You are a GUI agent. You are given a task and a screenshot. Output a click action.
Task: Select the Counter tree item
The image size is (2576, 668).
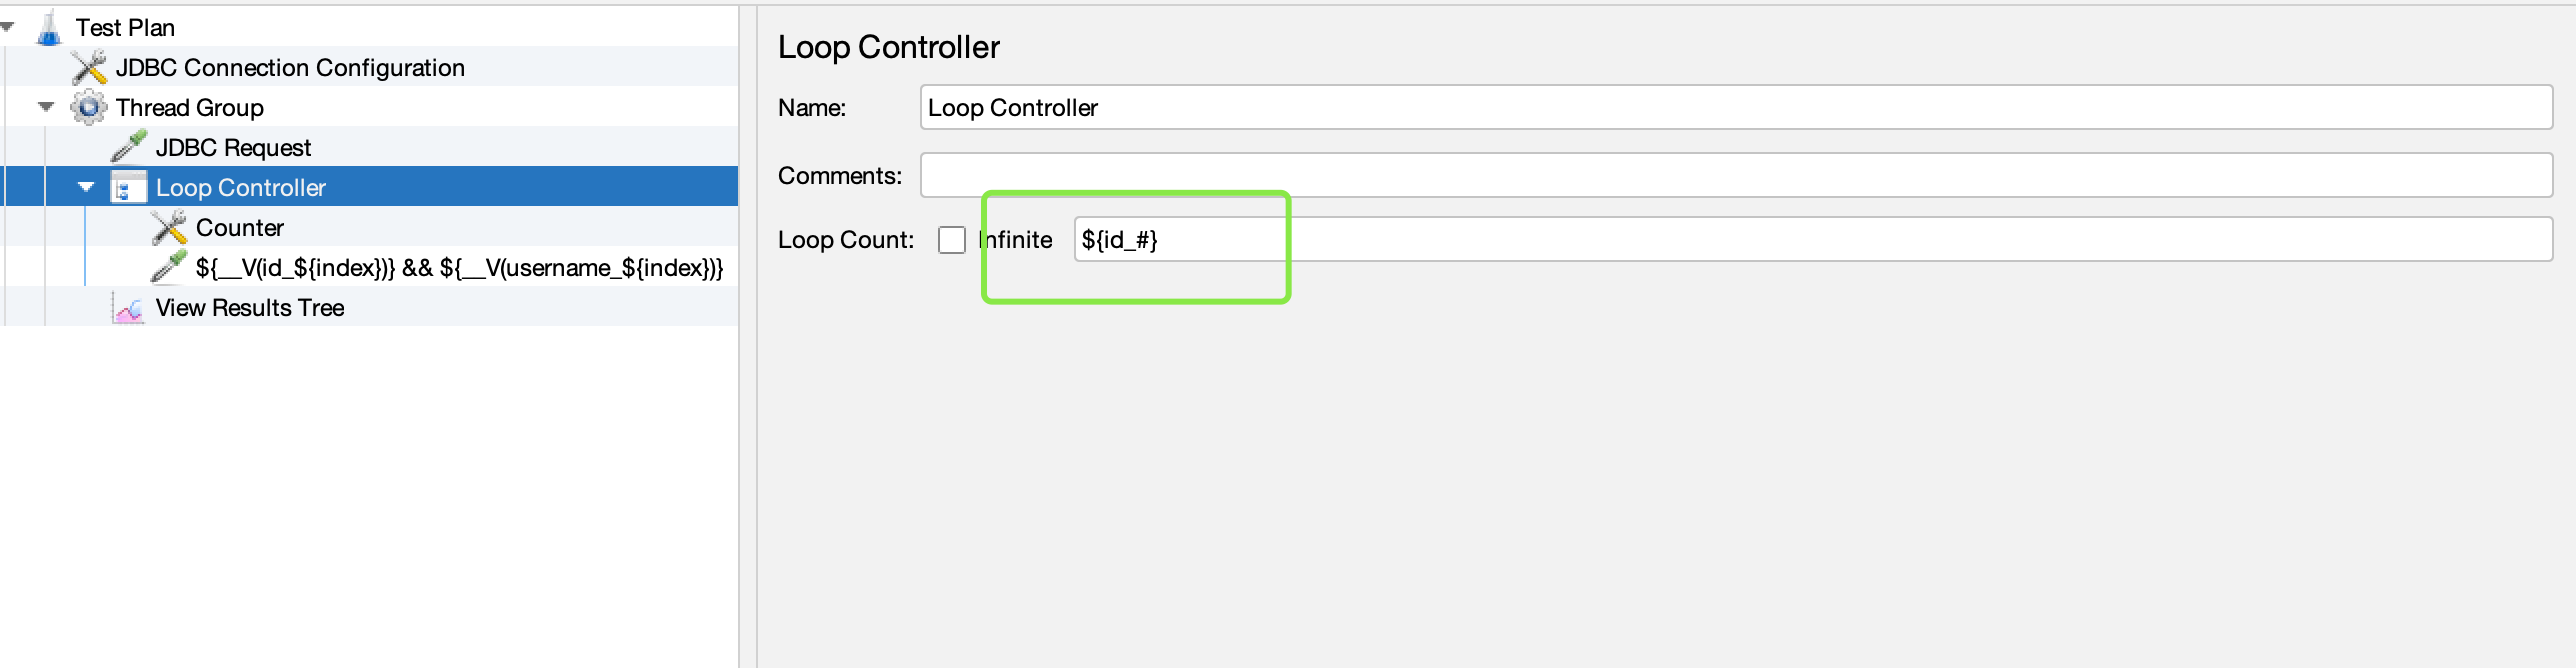pos(240,228)
